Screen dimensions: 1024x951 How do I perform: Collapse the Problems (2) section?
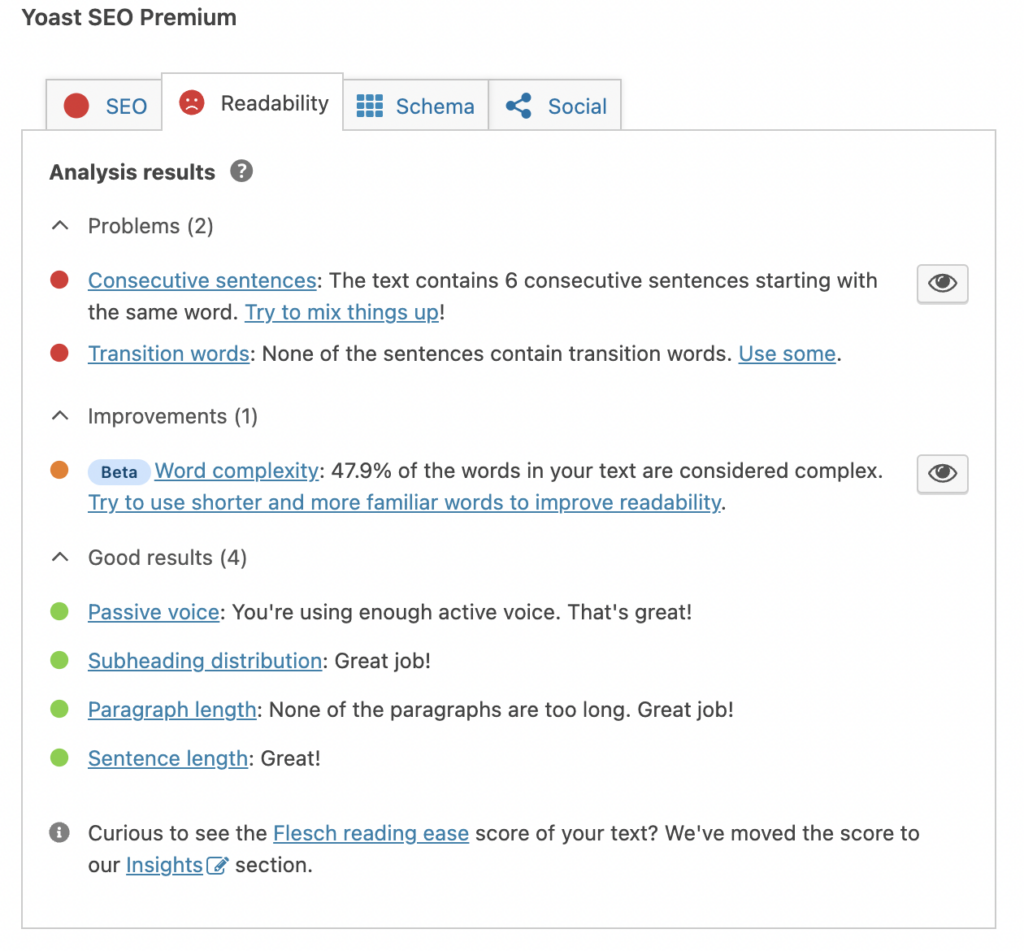[60, 226]
